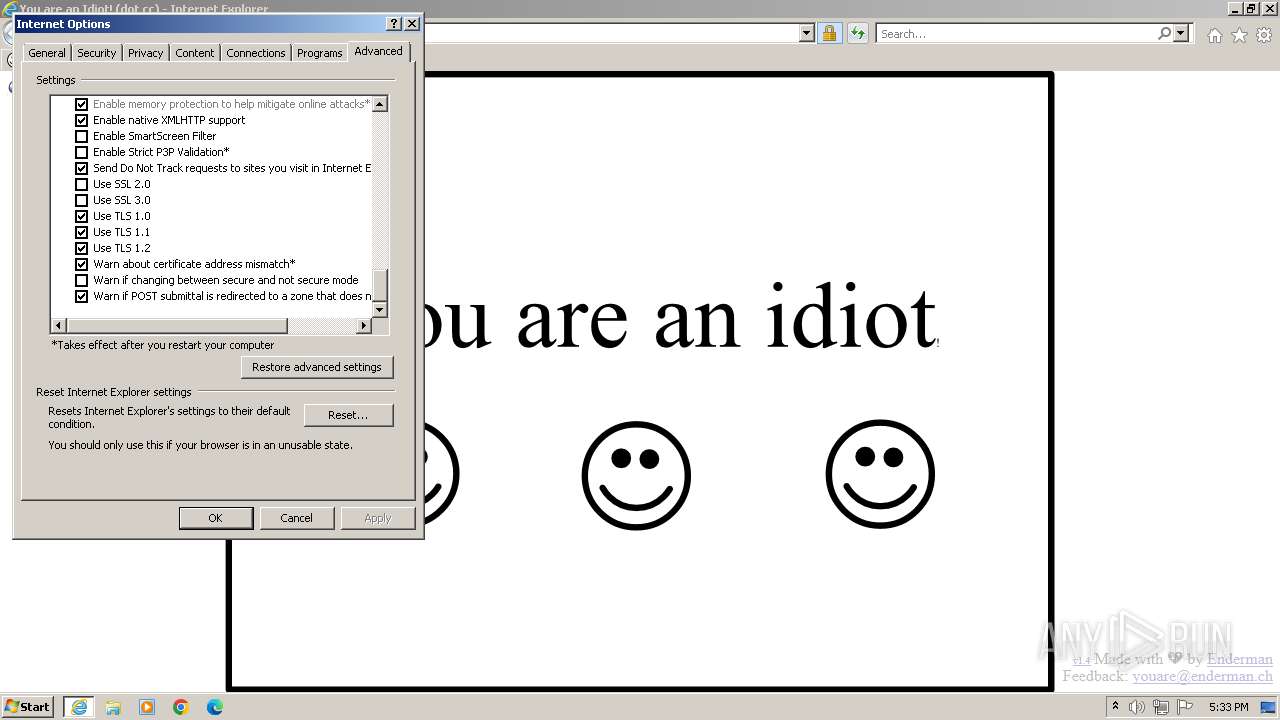Show hidden system tray icons

pyautogui.click(x=1115, y=707)
